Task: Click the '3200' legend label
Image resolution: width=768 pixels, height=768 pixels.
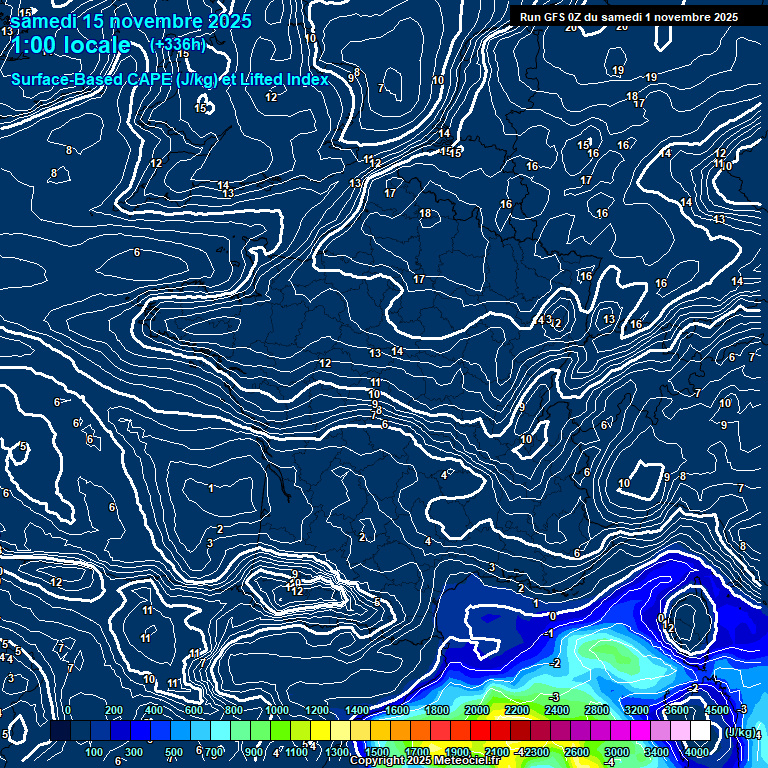Action: (x=637, y=710)
